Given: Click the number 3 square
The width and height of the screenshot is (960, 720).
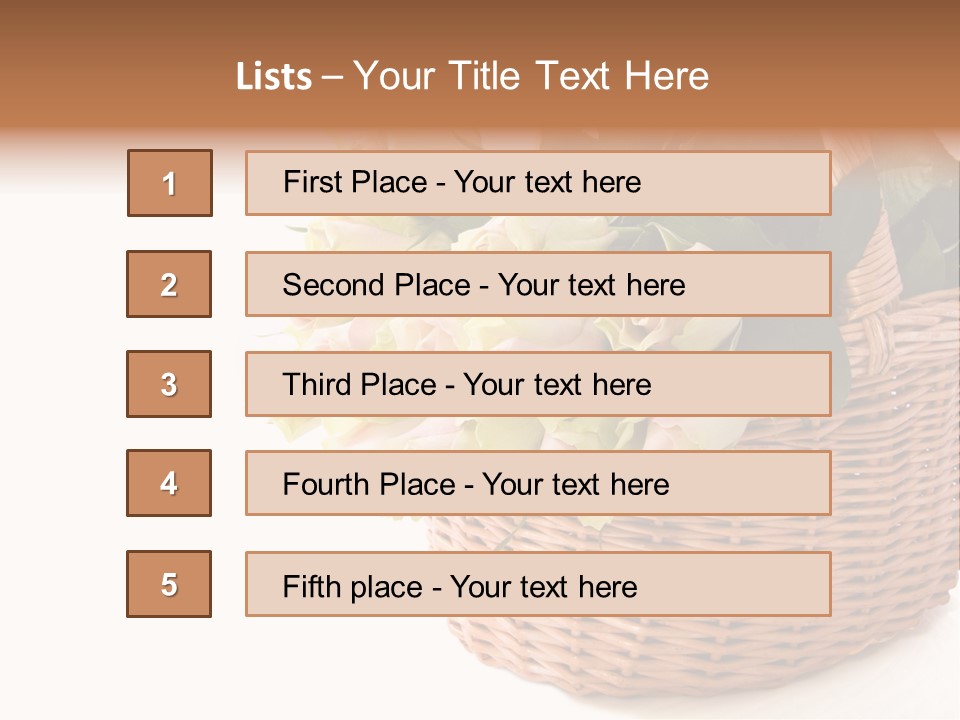Looking at the screenshot, I should 169,384.
